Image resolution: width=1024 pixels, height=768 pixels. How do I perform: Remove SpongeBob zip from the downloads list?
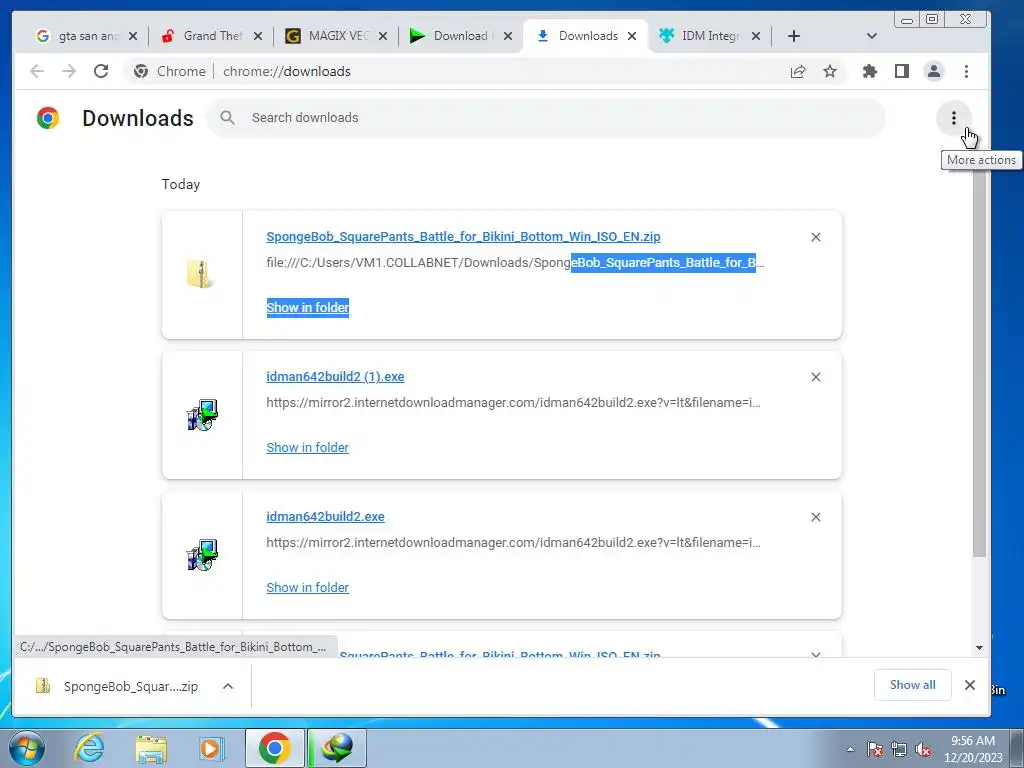pyautogui.click(x=816, y=237)
